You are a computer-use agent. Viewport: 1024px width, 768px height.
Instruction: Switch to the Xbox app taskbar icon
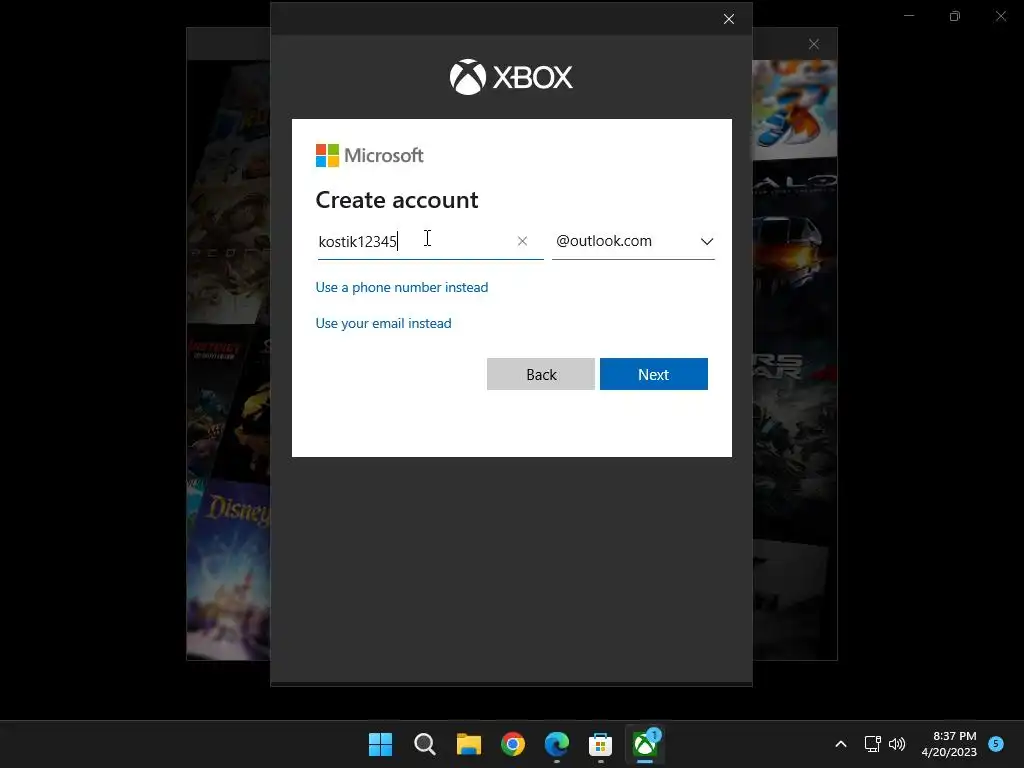click(x=645, y=744)
